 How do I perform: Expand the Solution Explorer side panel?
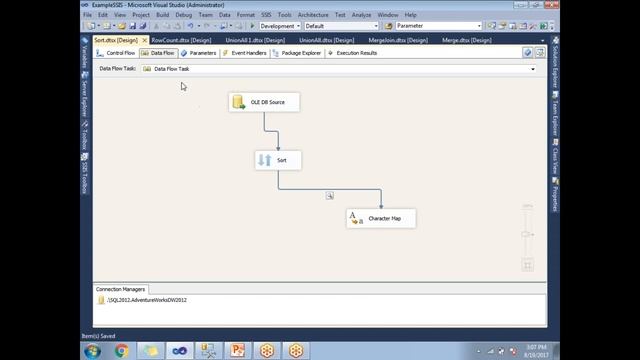(x=555, y=62)
